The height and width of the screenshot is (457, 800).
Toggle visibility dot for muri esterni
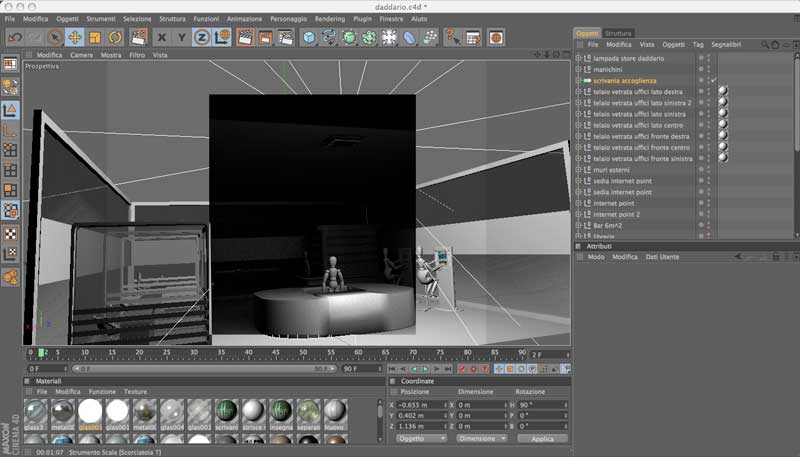[x=700, y=170]
